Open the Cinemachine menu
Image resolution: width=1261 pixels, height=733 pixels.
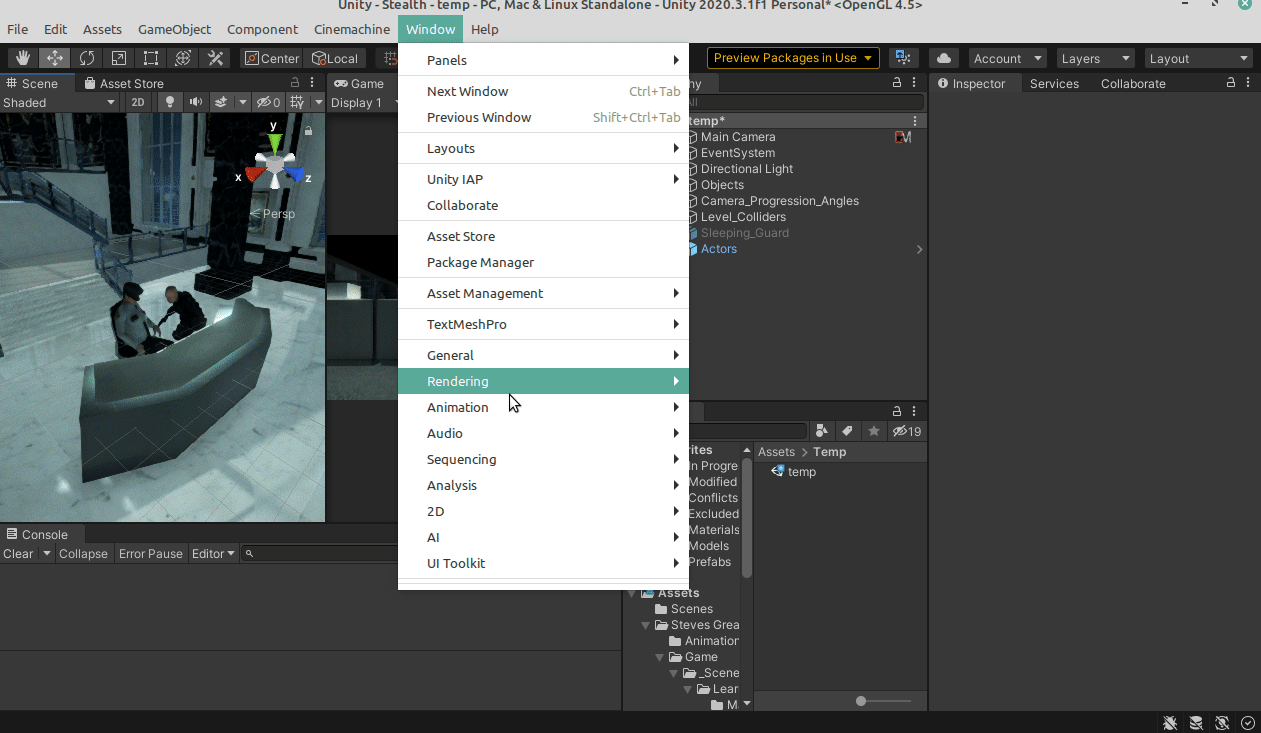[352, 29]
